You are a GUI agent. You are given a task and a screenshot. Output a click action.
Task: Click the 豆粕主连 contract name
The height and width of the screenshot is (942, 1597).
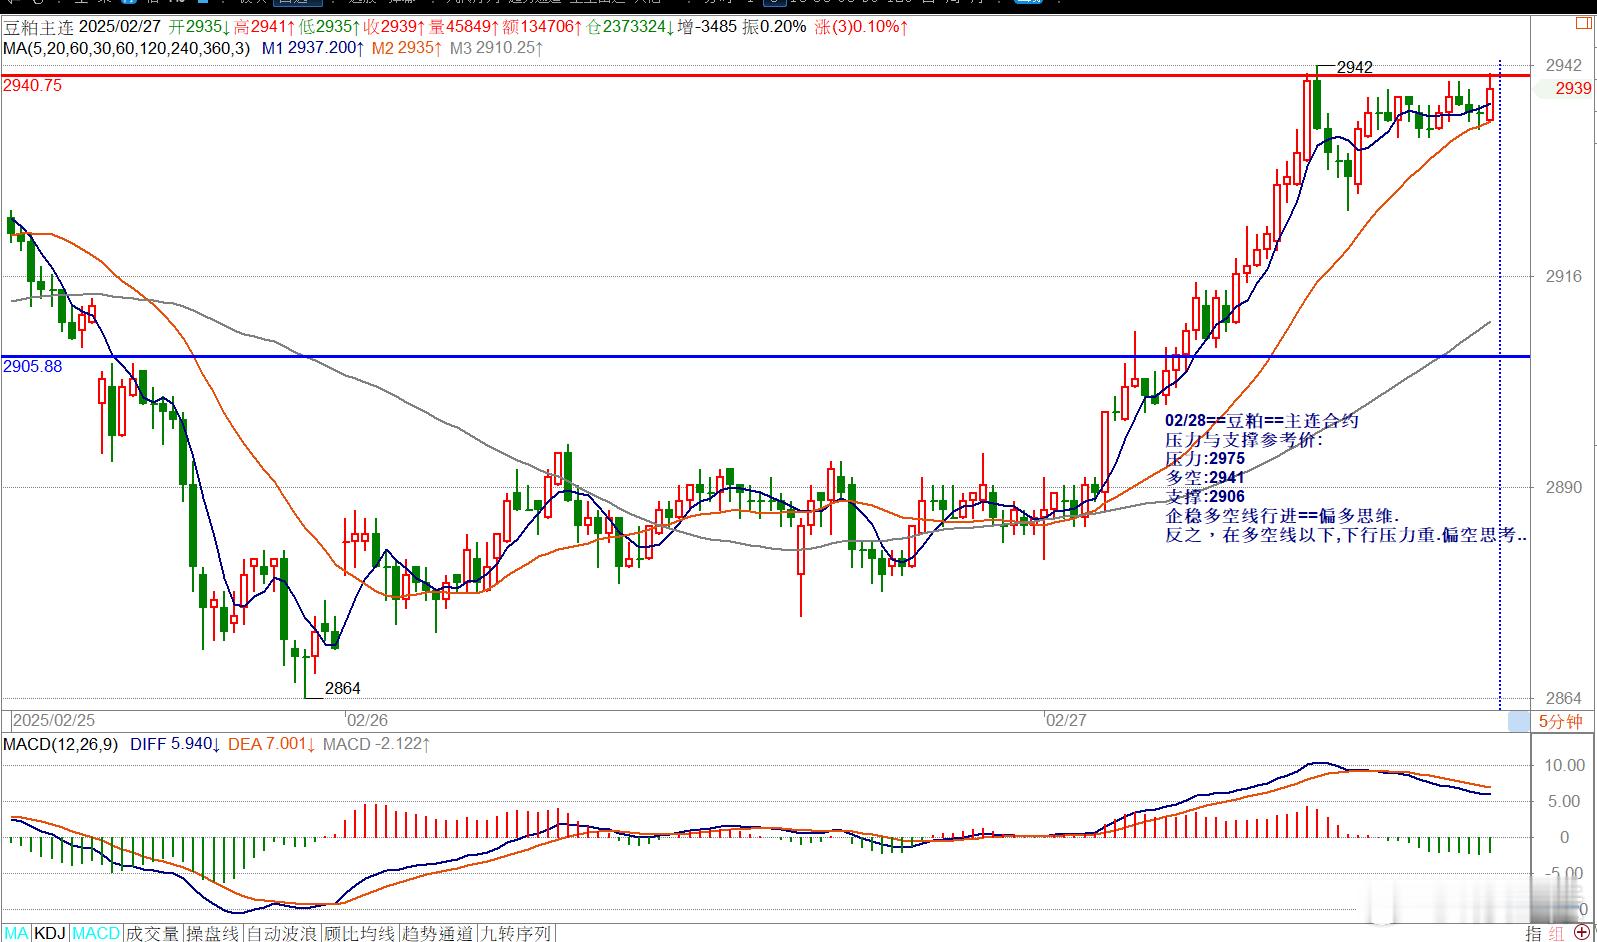[38, 27]
